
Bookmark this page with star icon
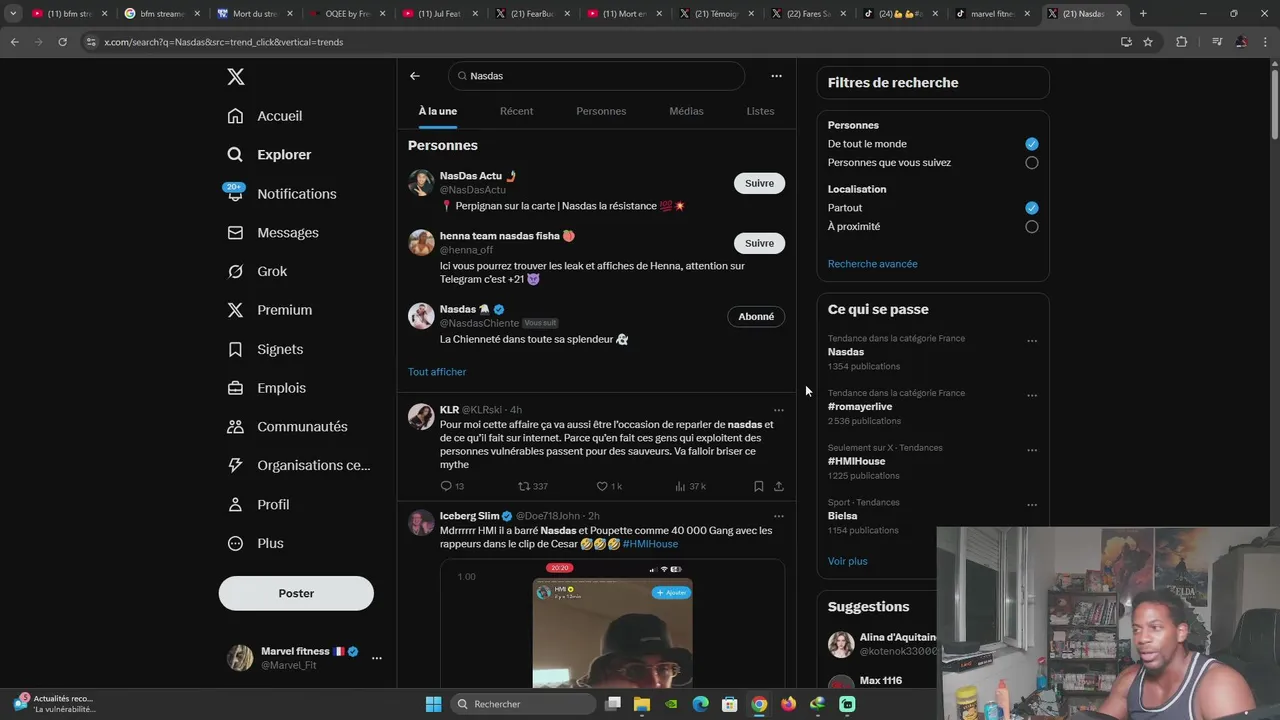tap(1148, 42)
